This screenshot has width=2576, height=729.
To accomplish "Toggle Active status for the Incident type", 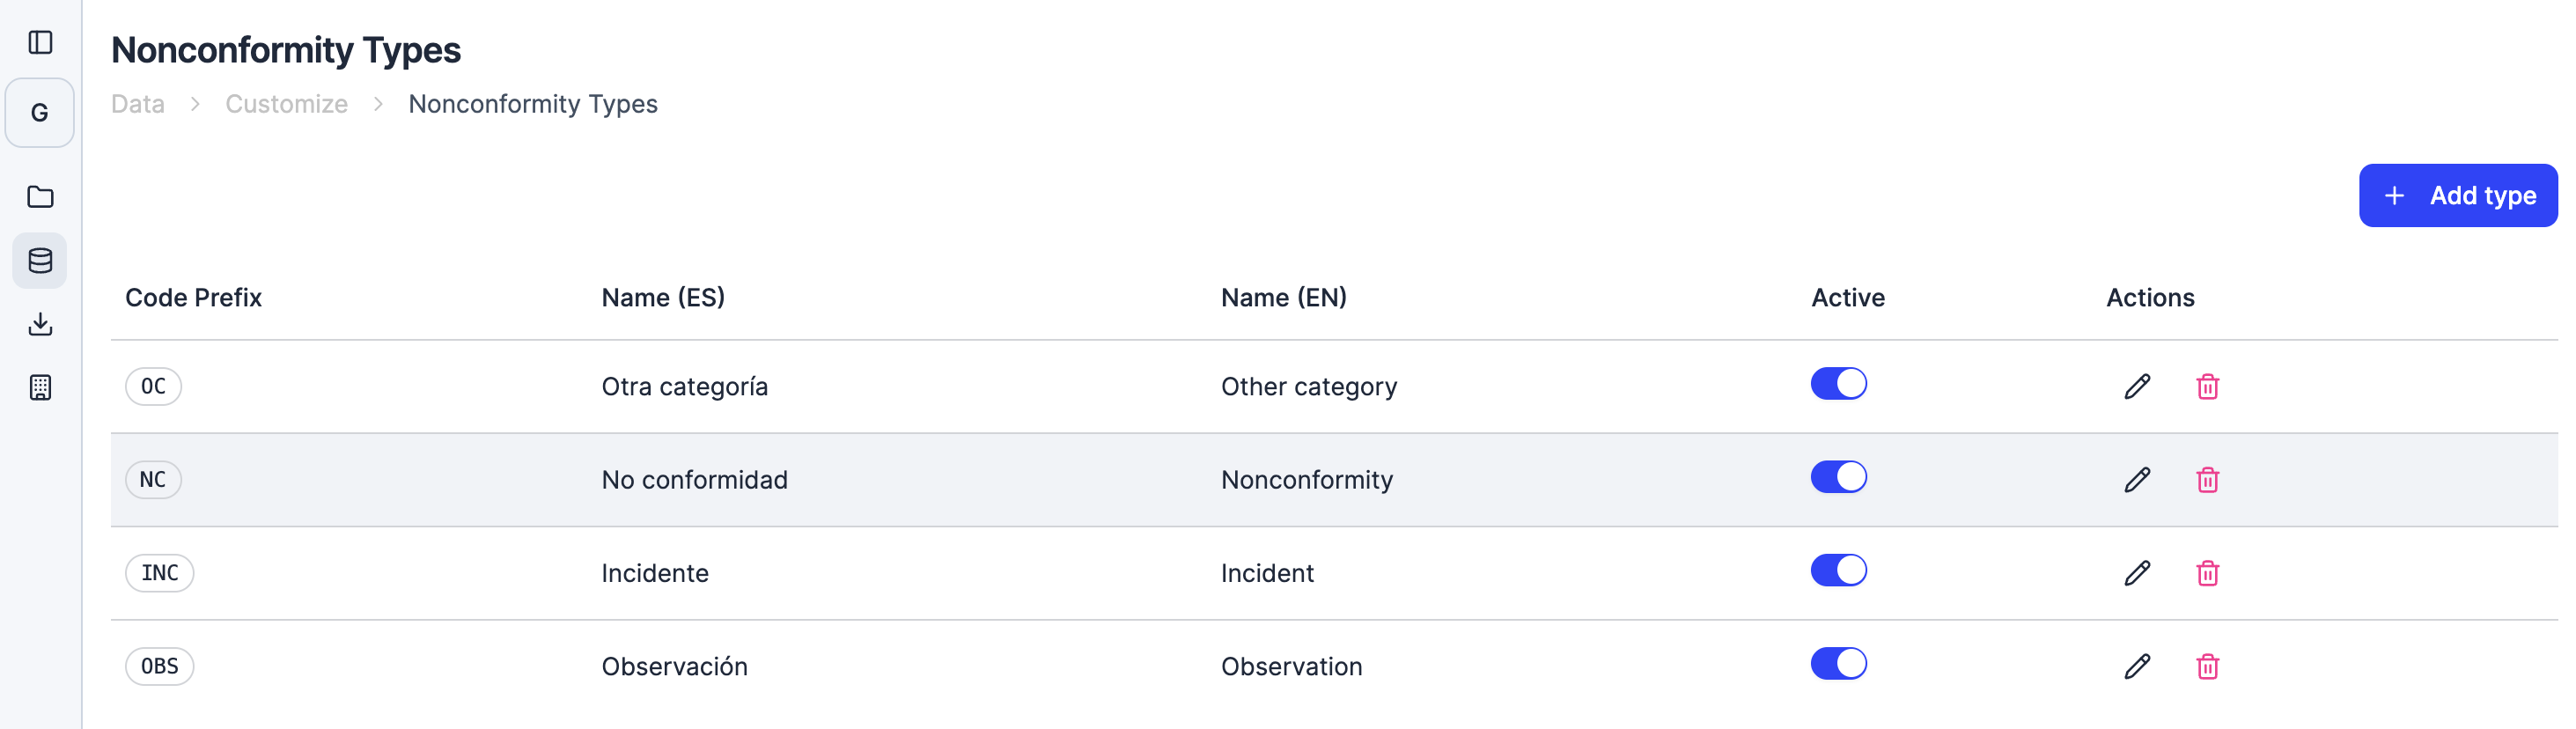I will (1839, 570).
